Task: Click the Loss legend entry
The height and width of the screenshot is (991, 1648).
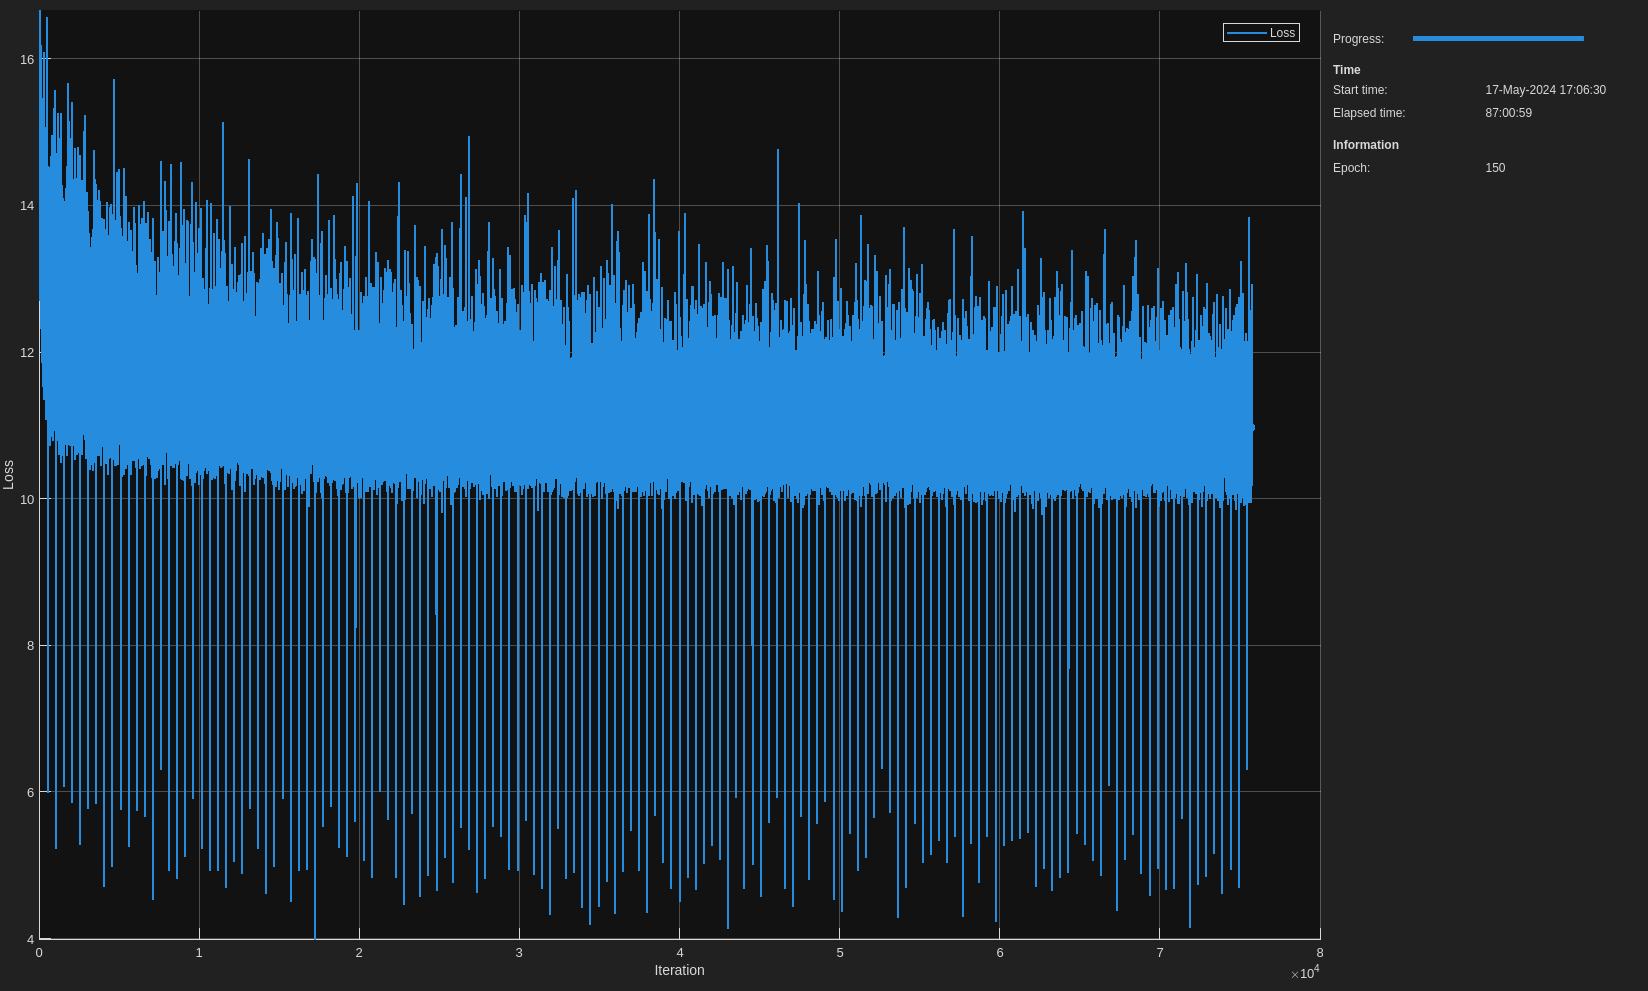Action: click(1261, 33)
